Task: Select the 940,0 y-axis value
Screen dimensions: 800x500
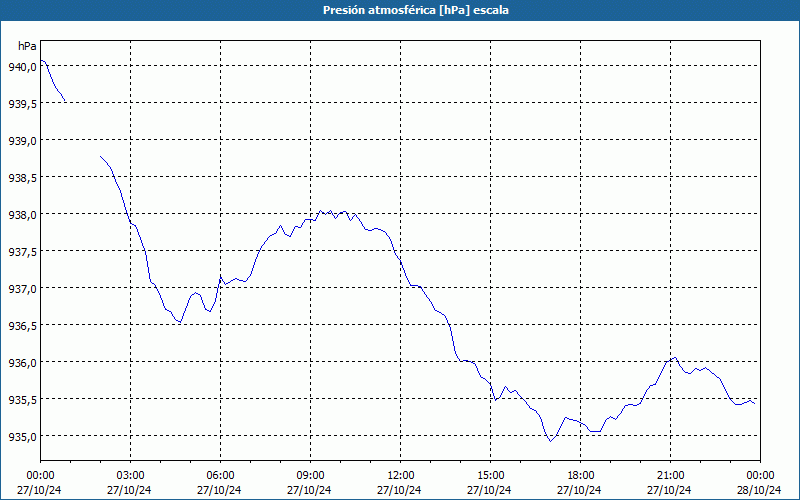Action: click(x=22, y=67)
